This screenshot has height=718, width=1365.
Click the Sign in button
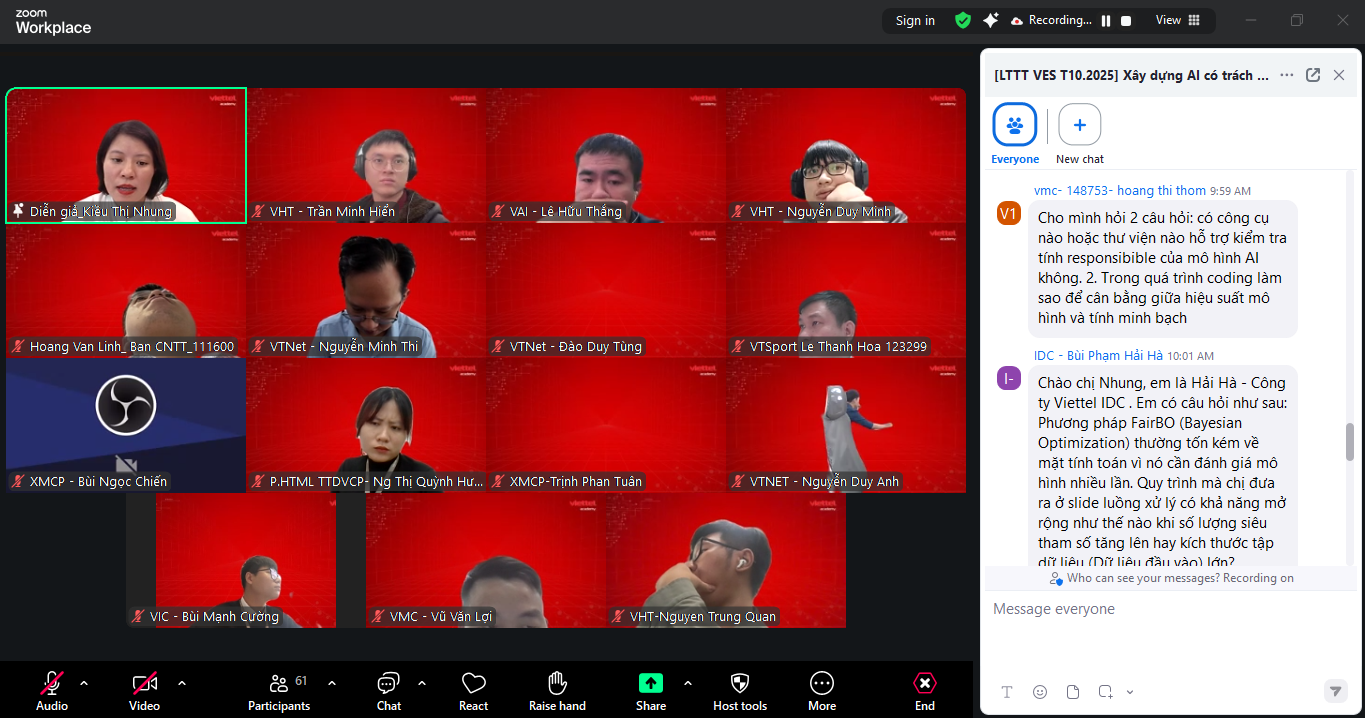(x=915, y=21)
